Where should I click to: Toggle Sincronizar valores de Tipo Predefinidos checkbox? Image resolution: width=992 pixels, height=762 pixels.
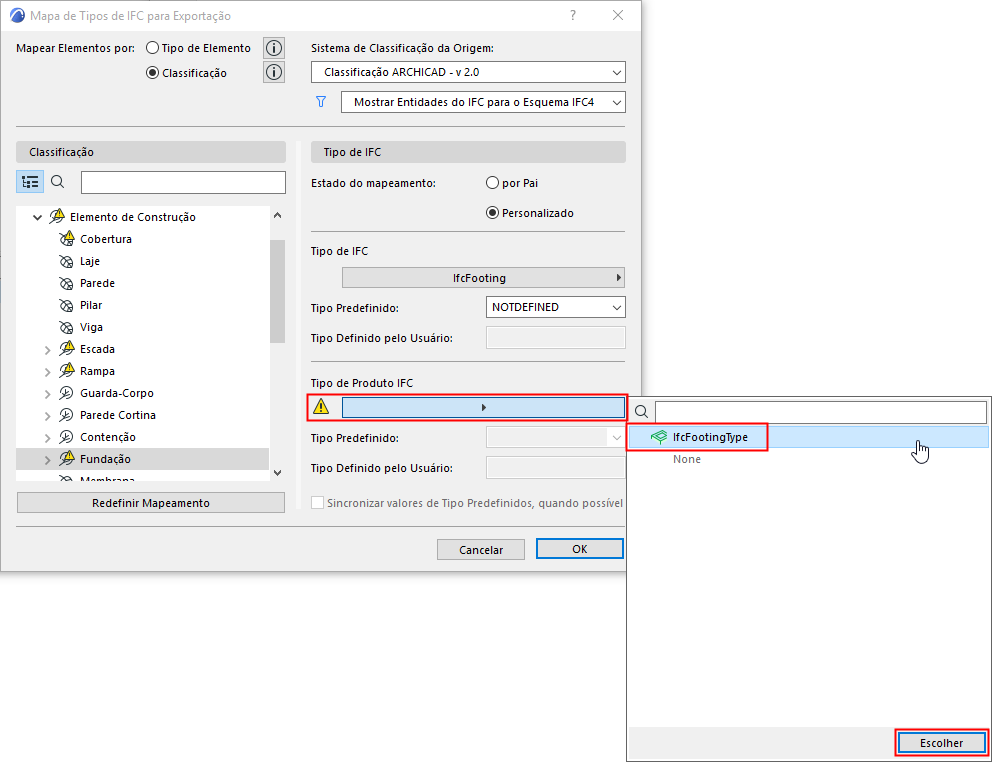coord(317,503)
